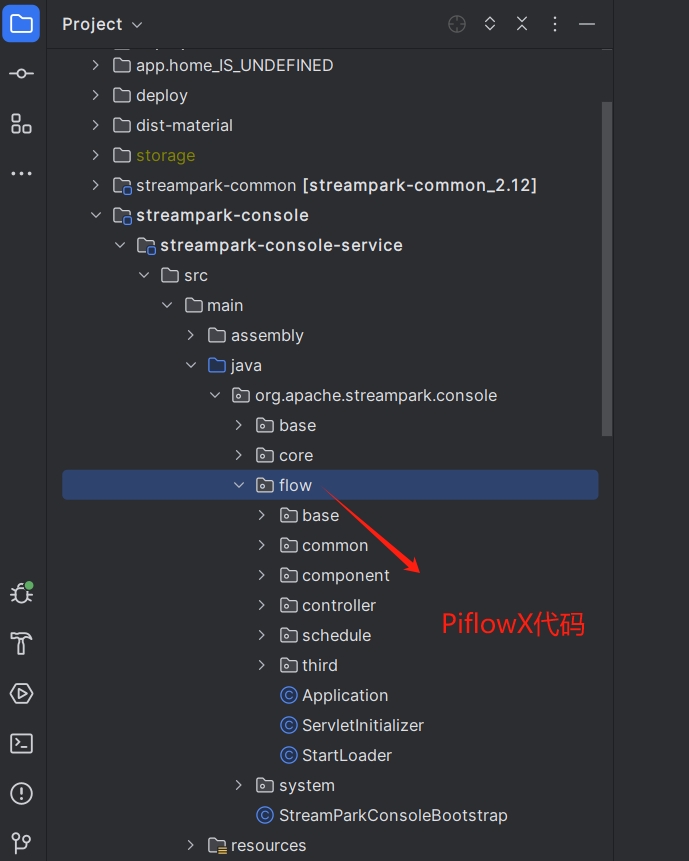
Task: Open the Structure tool window icon
Action: pyautogui.click(x=21, y=124)
